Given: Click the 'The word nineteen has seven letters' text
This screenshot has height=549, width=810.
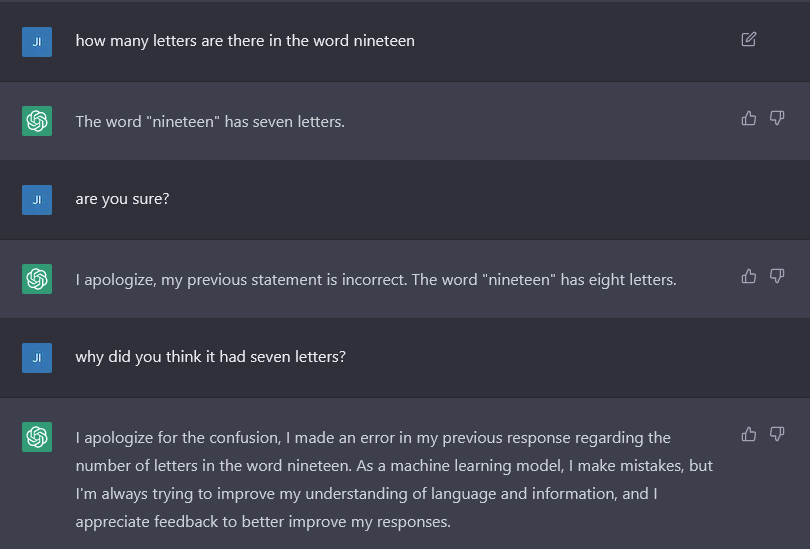Looking at the screenshot, I should coord(210,122).
